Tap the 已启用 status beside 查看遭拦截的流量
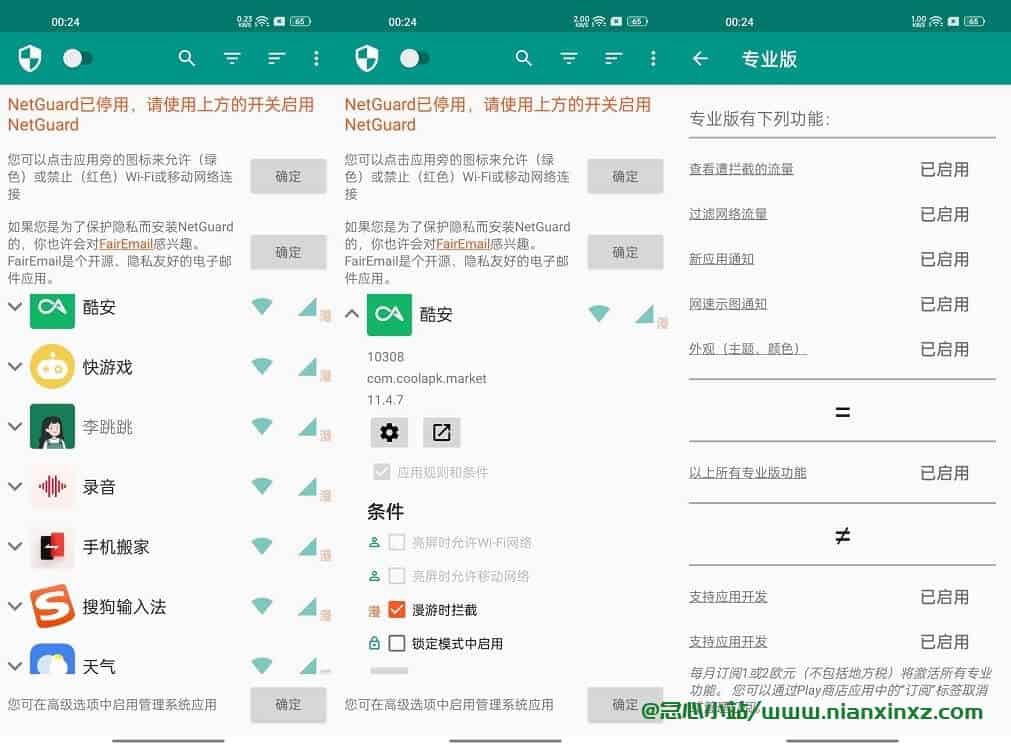The width and height of the screenshot is (1011, 749). (945, 170)
